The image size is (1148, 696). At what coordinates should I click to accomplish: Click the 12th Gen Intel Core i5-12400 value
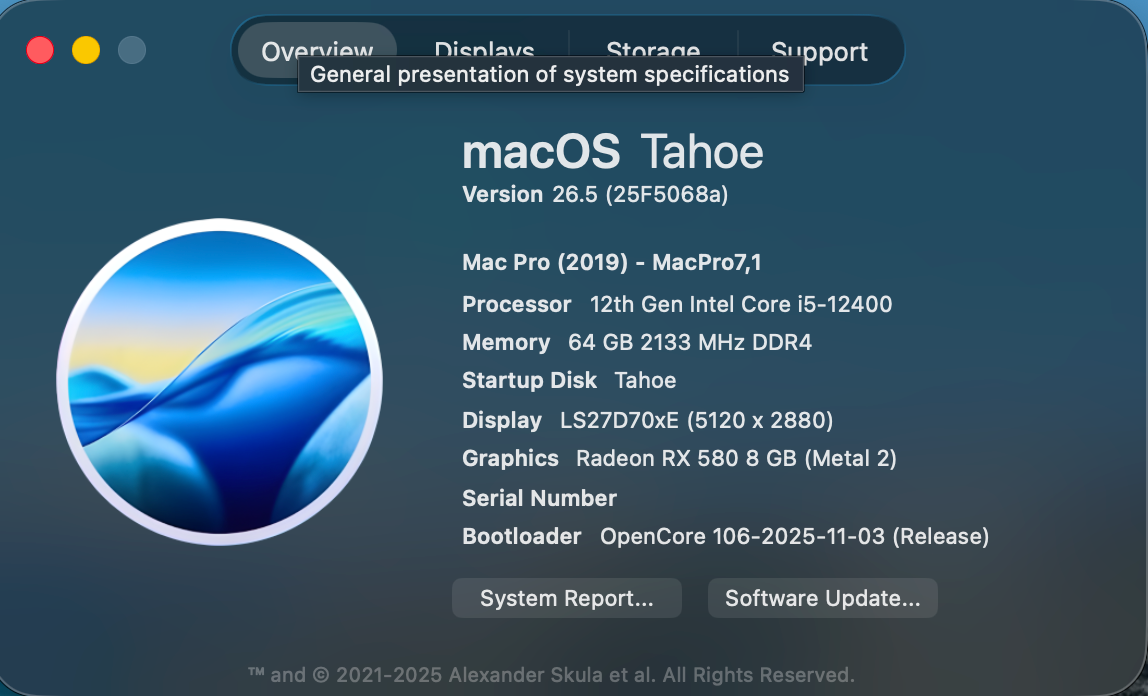pyautogui.click(x=741, y=304)
